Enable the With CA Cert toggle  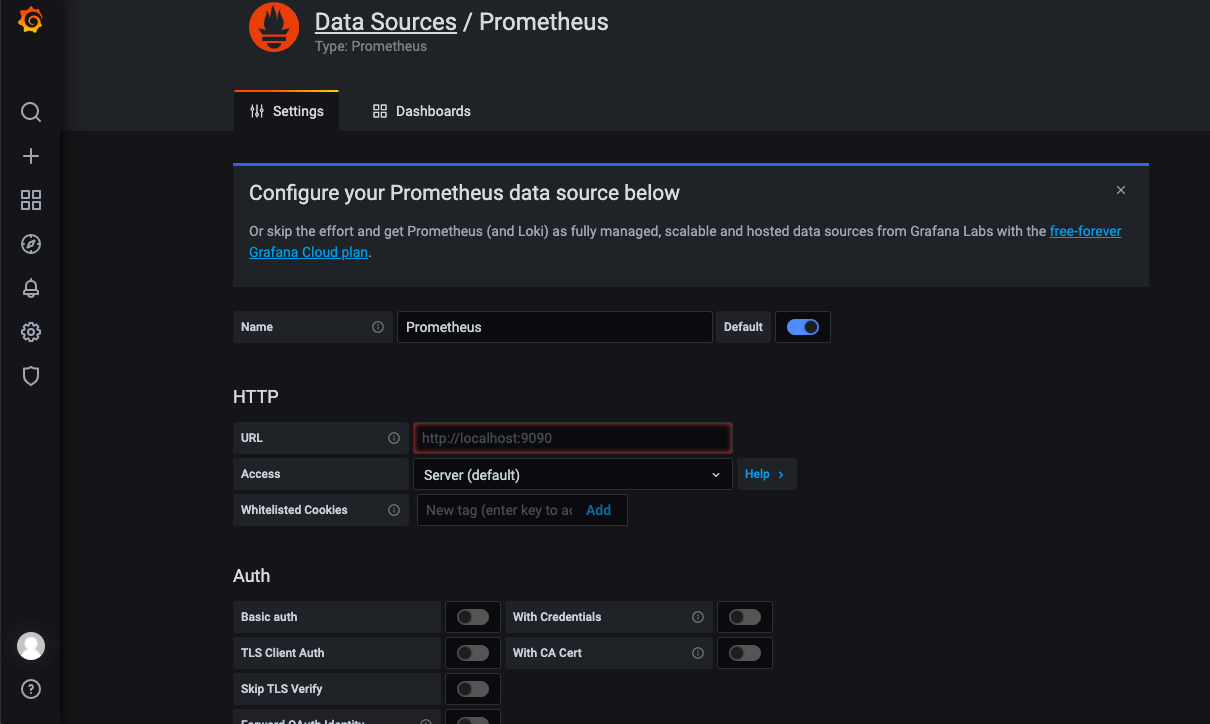click(745, 653)
